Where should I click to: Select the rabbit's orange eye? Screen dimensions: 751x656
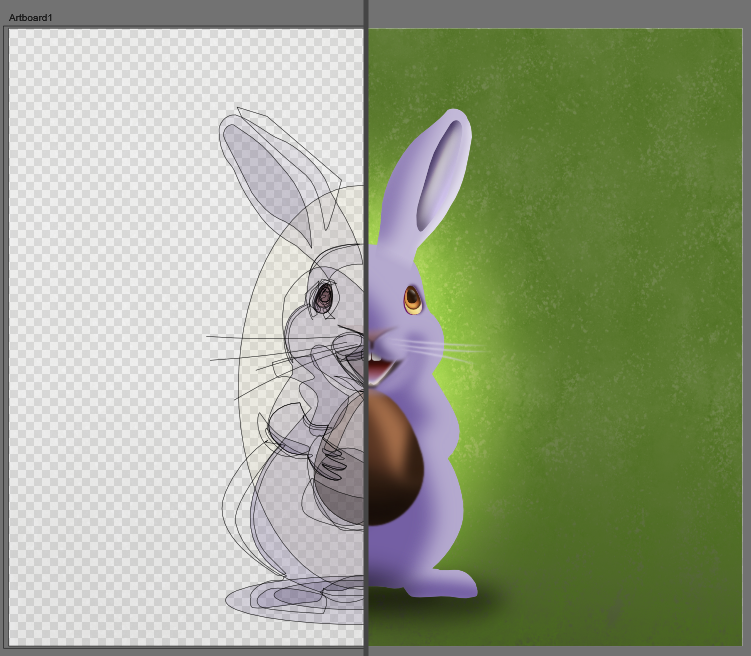pyautogui.click(x=413, y=298)
